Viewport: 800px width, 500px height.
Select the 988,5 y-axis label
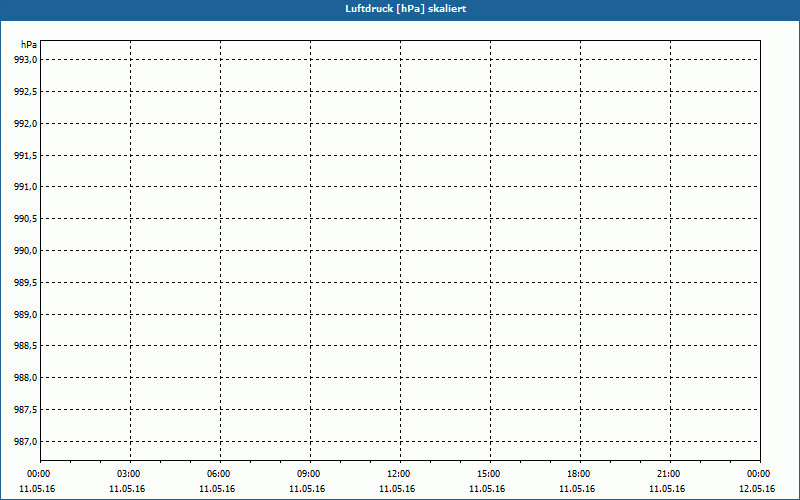[26, 346]
